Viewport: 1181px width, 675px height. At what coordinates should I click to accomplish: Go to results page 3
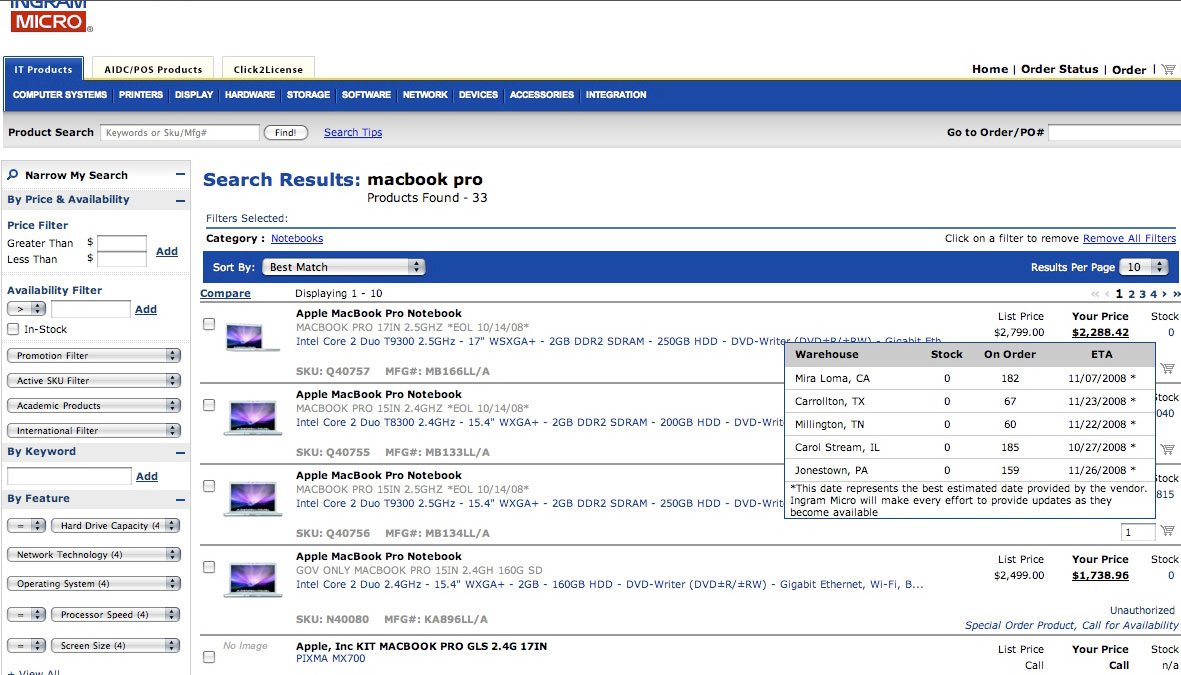pos(1143,294)
